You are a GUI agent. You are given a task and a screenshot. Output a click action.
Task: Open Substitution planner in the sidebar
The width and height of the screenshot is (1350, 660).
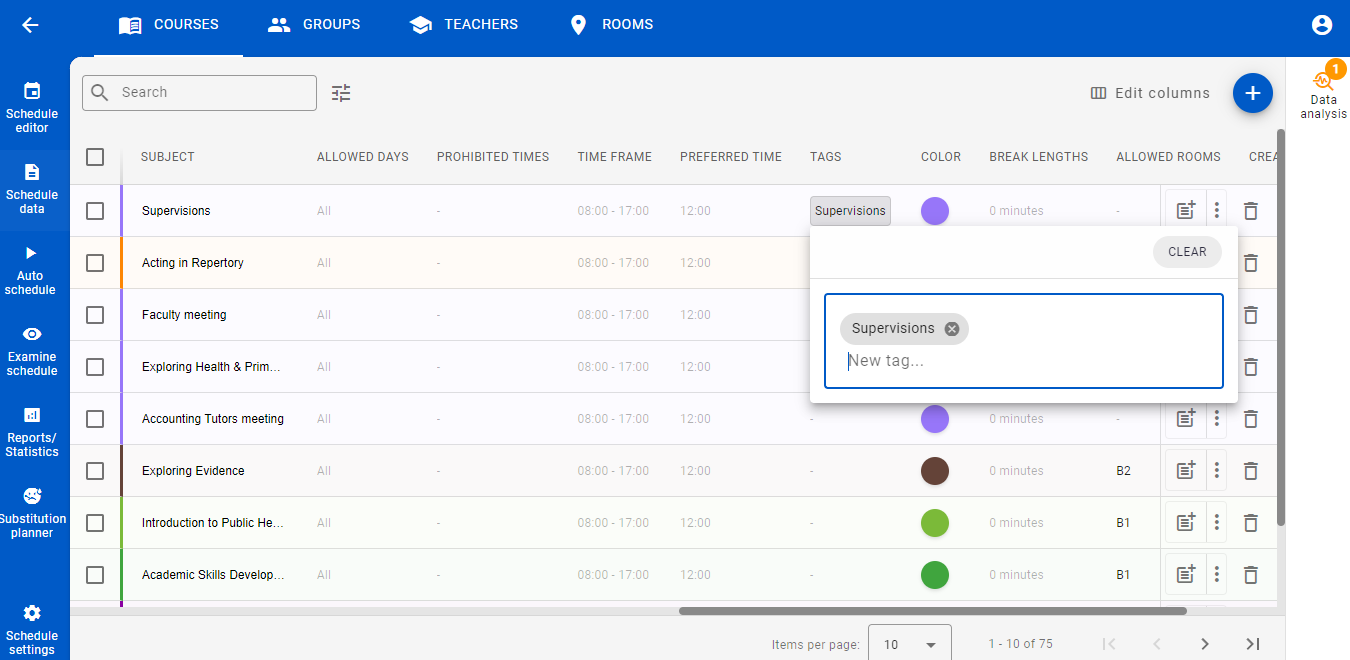coord(32,512)
